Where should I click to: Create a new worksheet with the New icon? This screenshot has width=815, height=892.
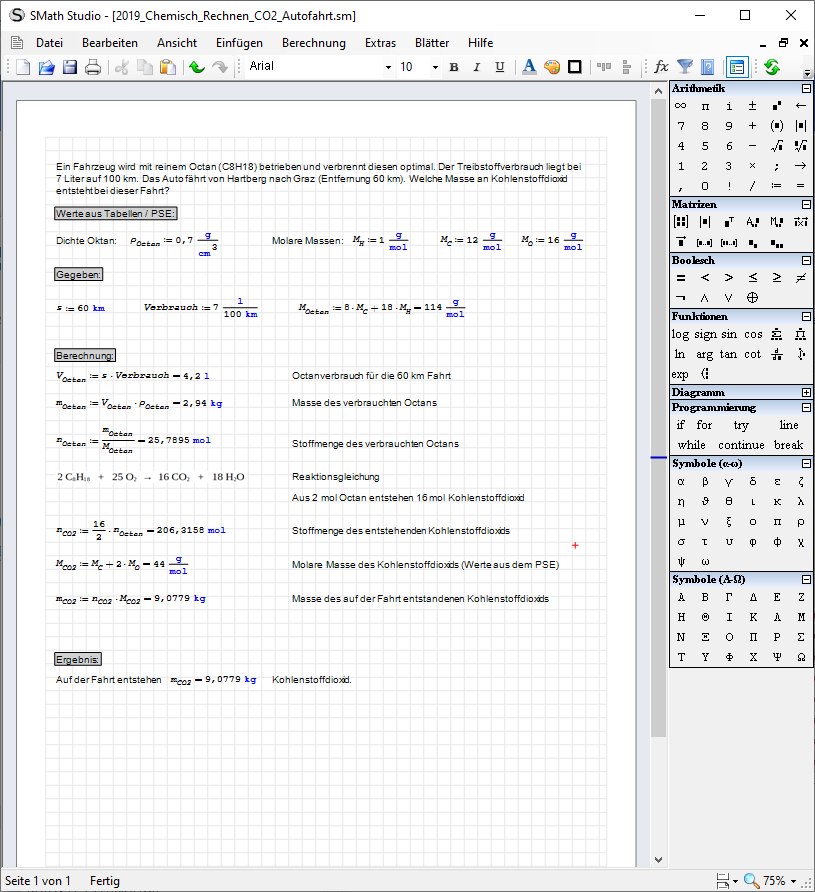[23, 67]
